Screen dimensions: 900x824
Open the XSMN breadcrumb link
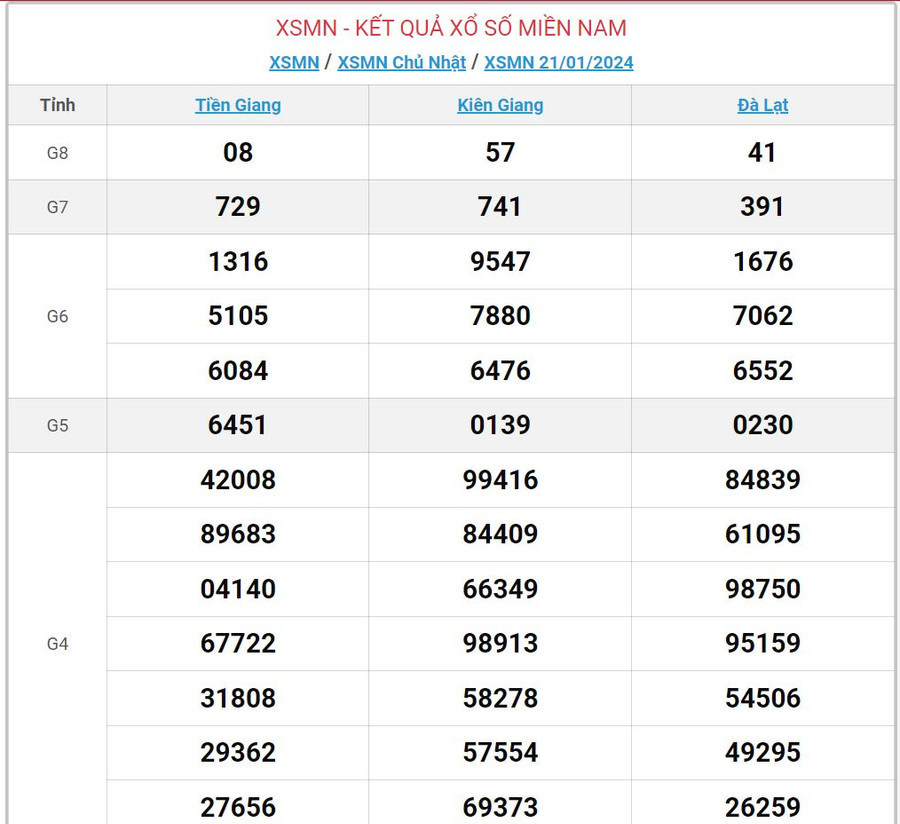(x=294, y=62)
